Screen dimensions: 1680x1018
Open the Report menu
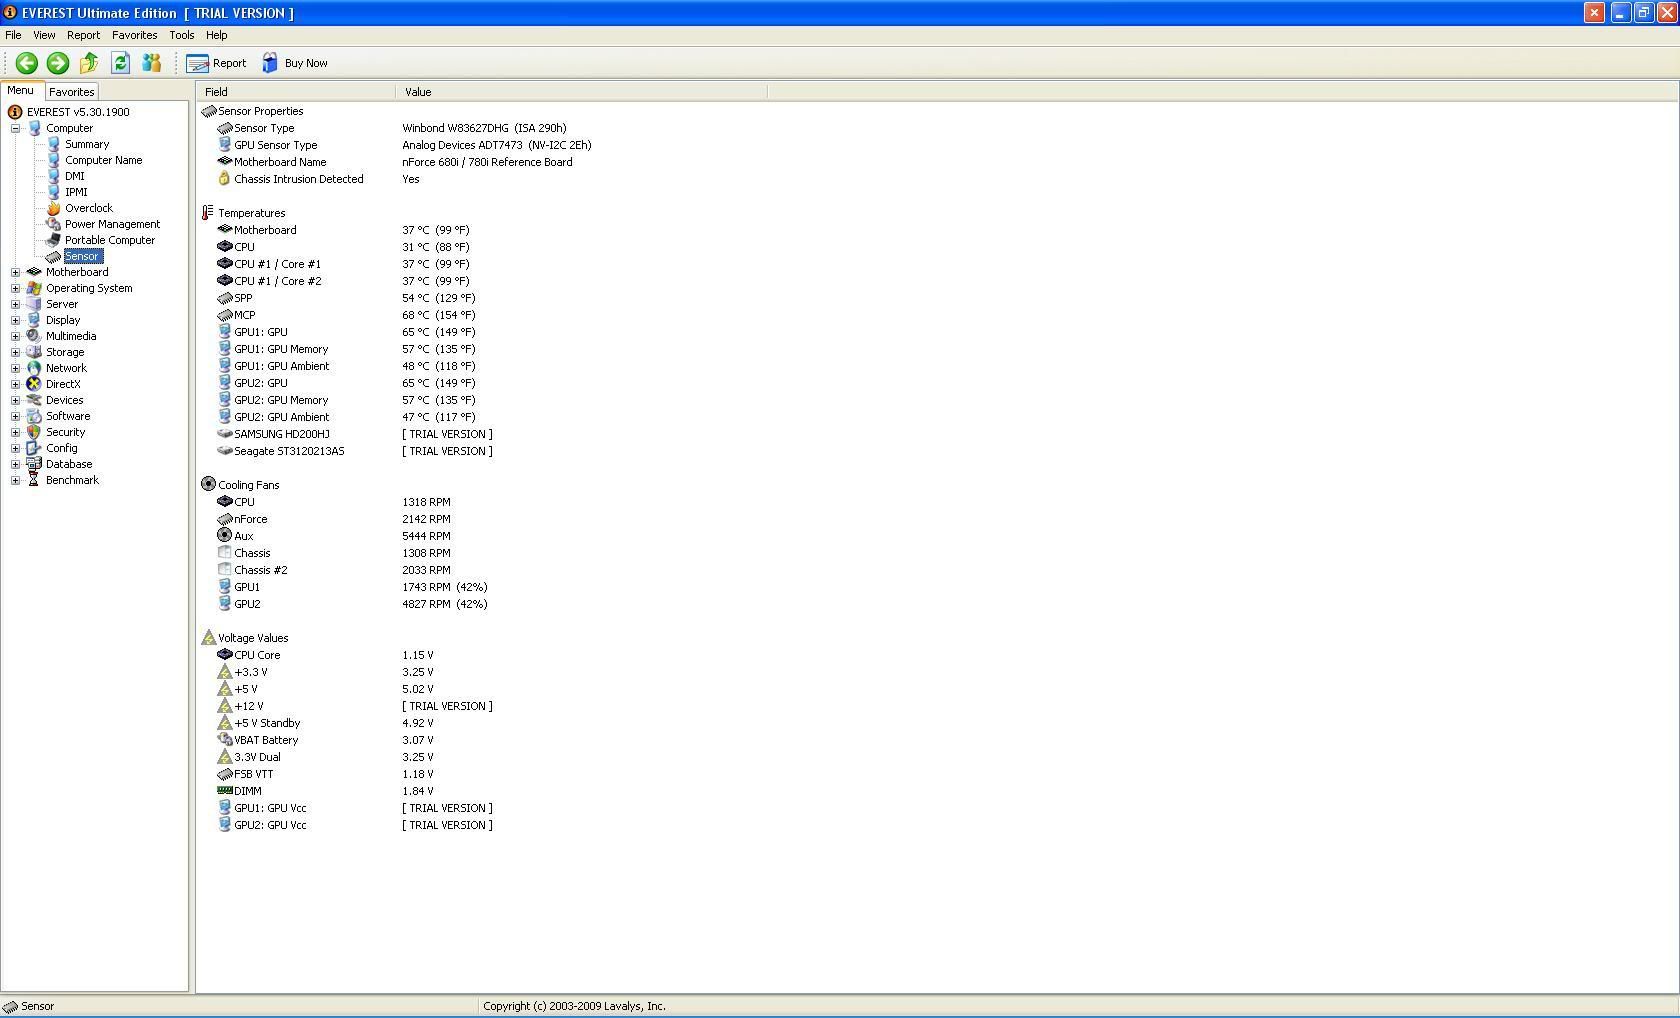(83, 35)
